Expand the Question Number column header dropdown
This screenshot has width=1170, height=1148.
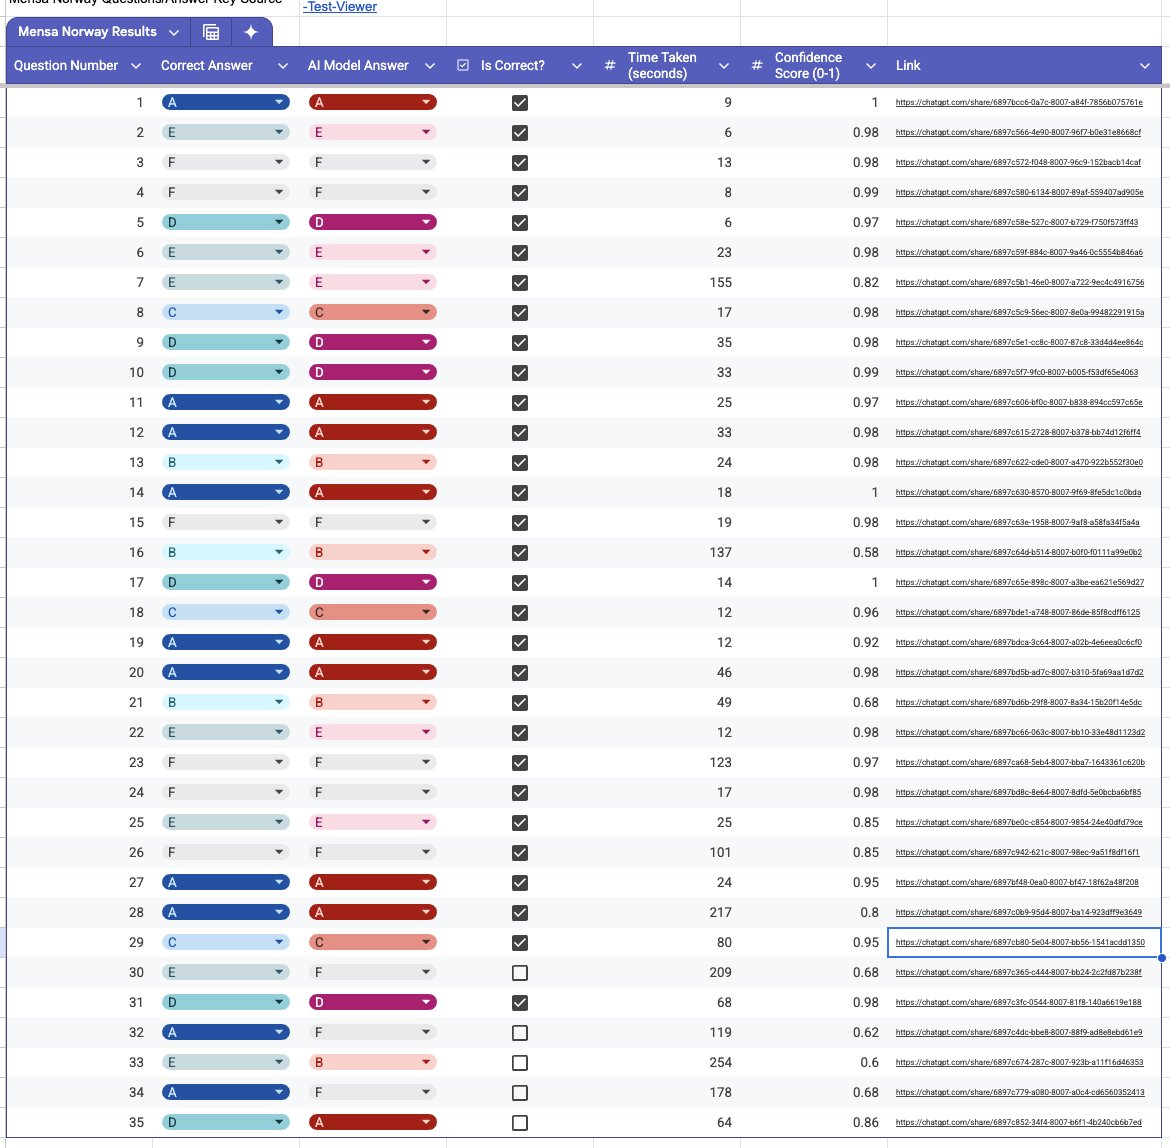(137, 65)
